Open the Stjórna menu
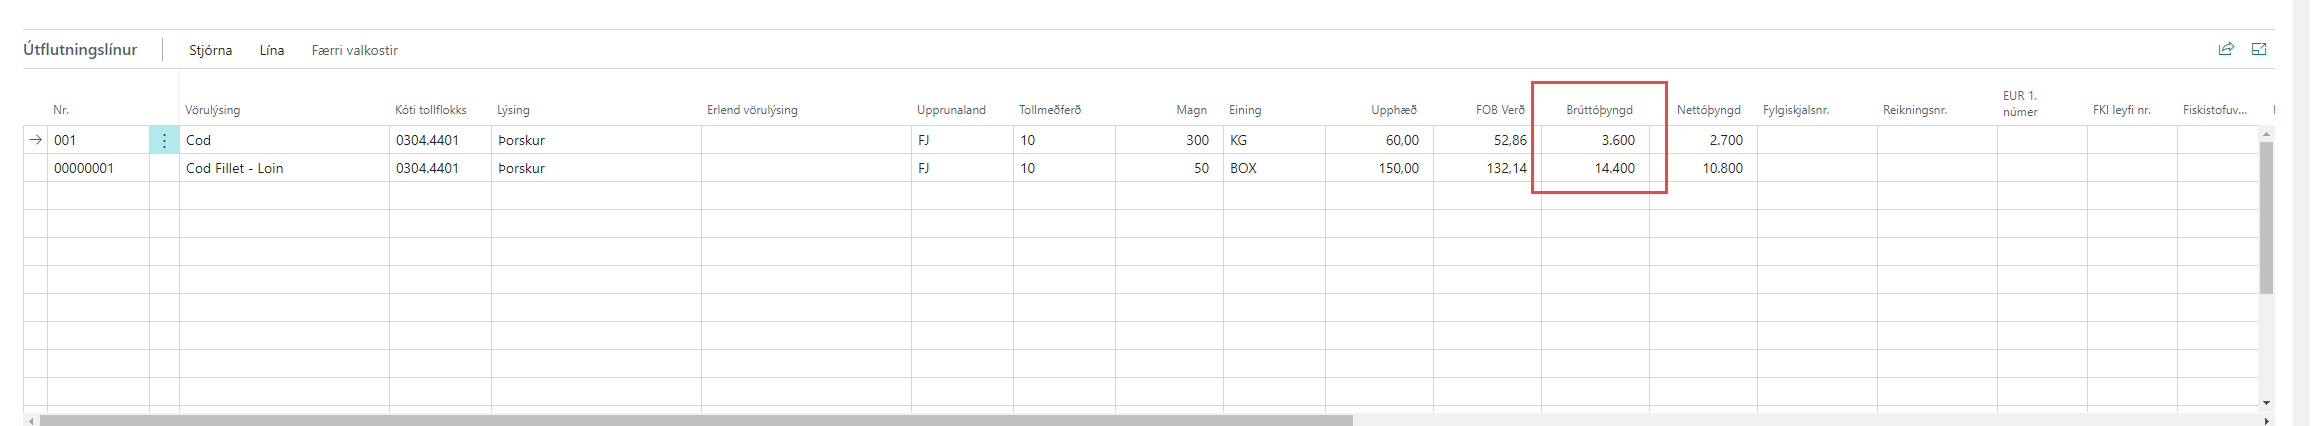 tap(210, 50)
